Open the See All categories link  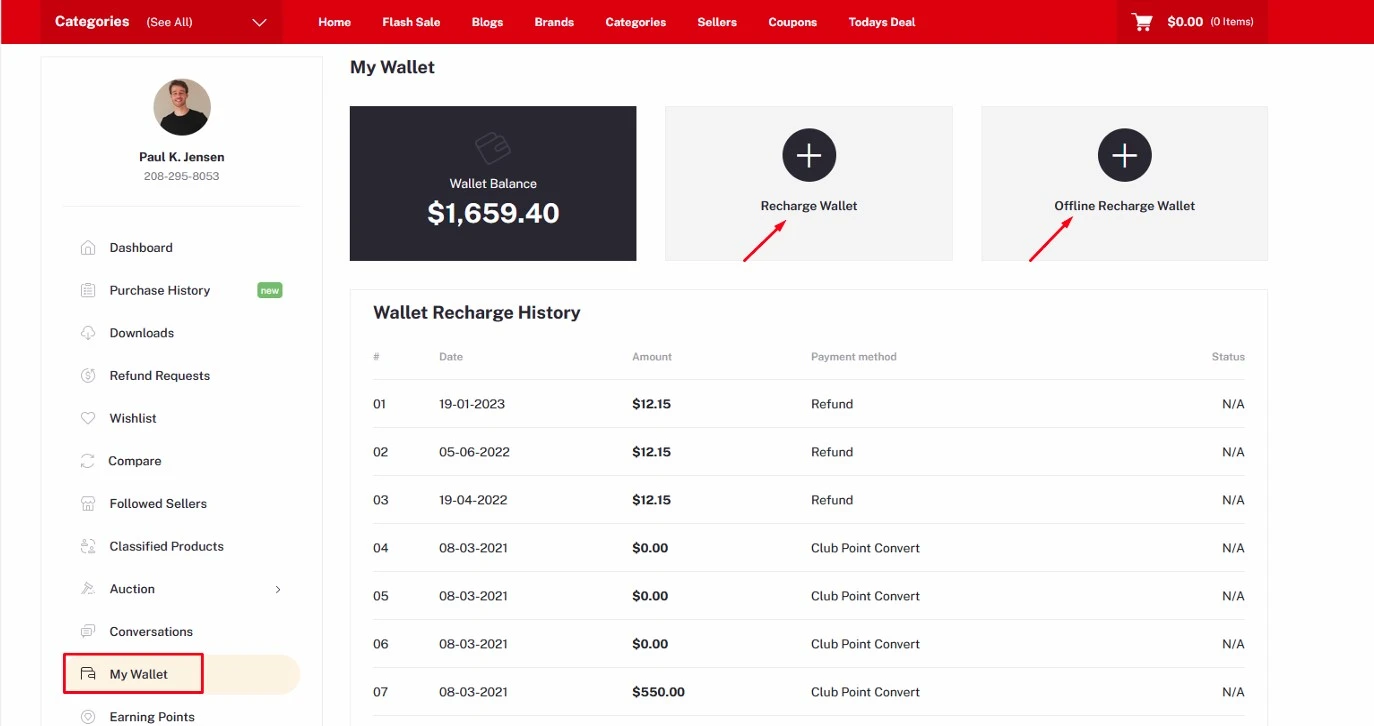pos(169,22)
